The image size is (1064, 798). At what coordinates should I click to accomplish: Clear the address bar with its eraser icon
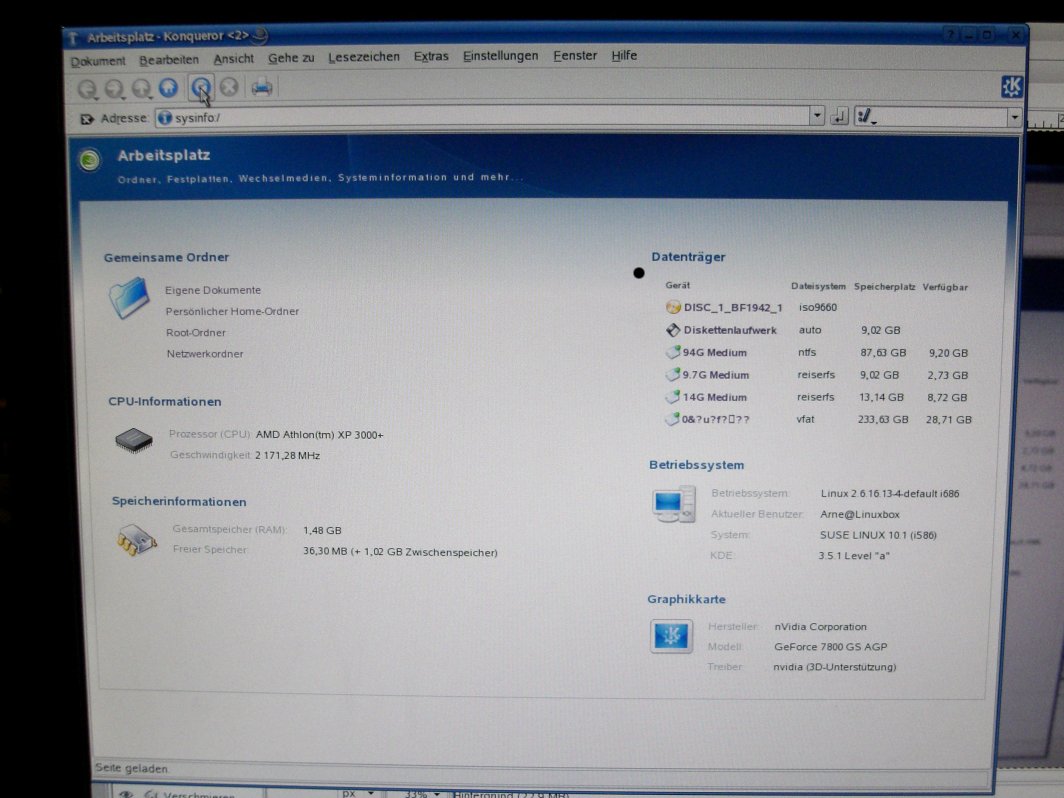(87, 119)
